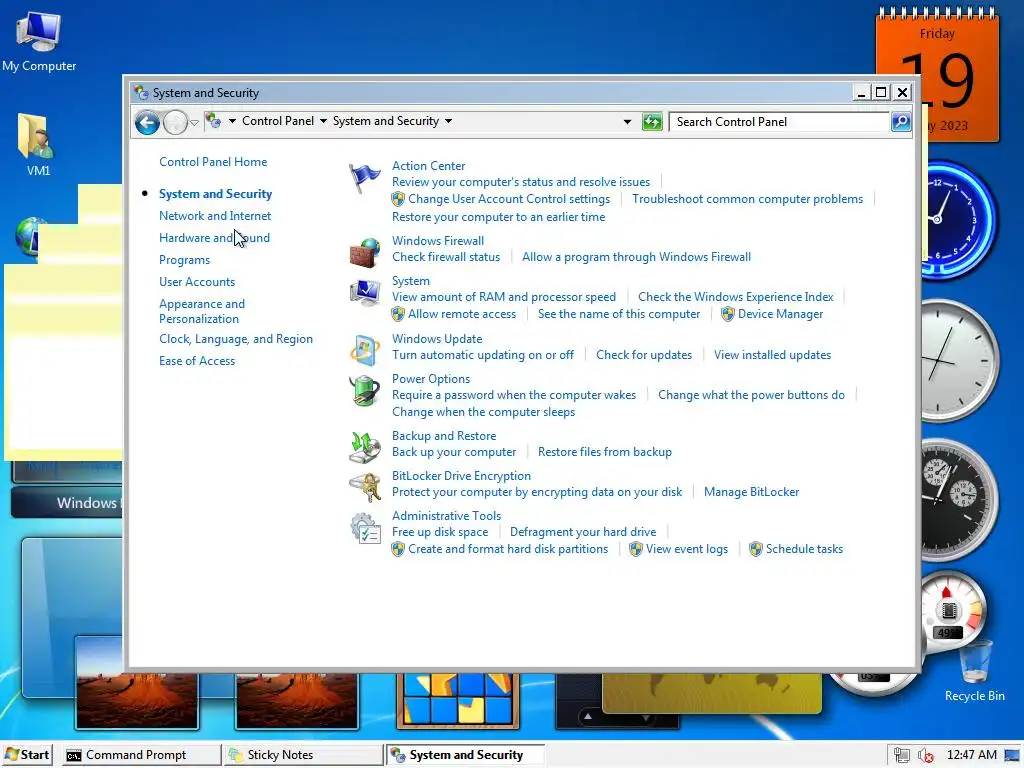The height and width of the screenshot is (768, 1024).
Task: Click the Control Panel breadcrumb
Action: (x=278, y=121)
